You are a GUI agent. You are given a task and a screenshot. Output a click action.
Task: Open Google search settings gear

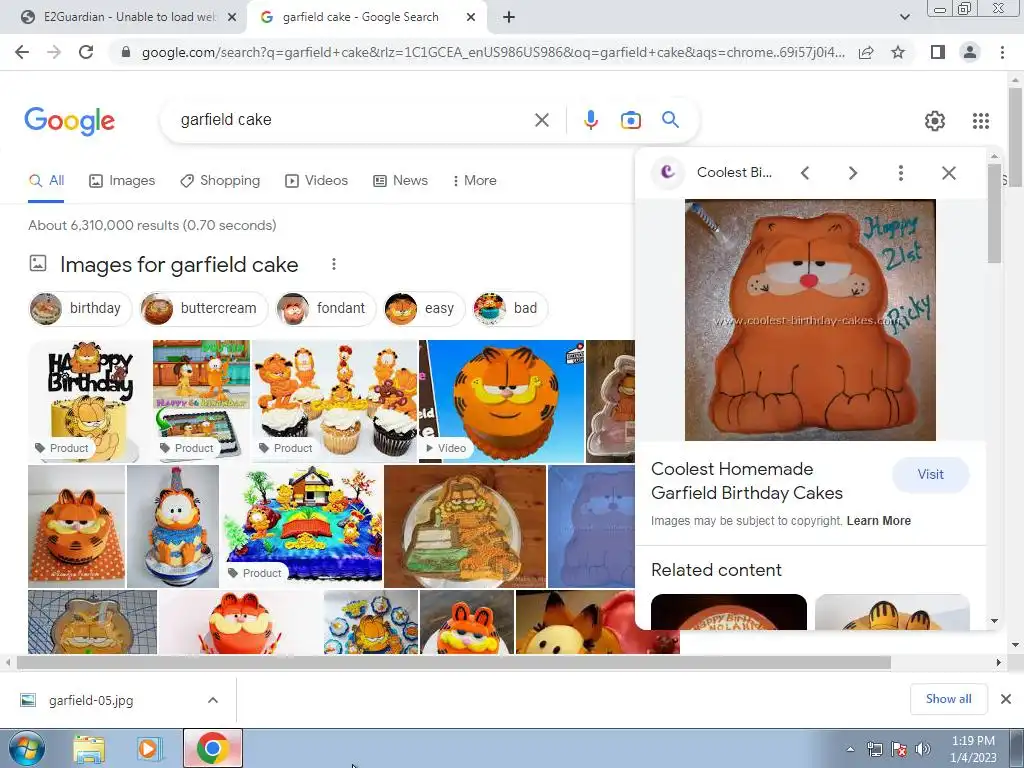pos(935,121)
